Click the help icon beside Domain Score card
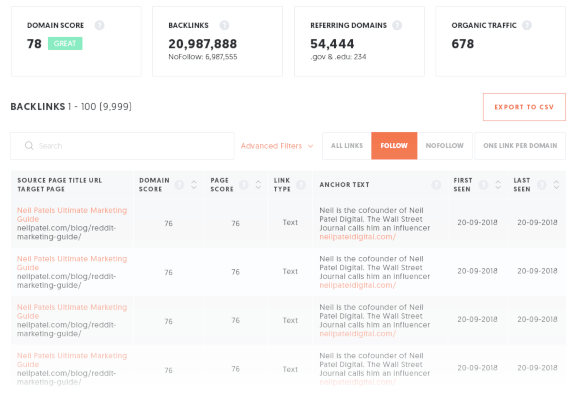 point(99,25)
